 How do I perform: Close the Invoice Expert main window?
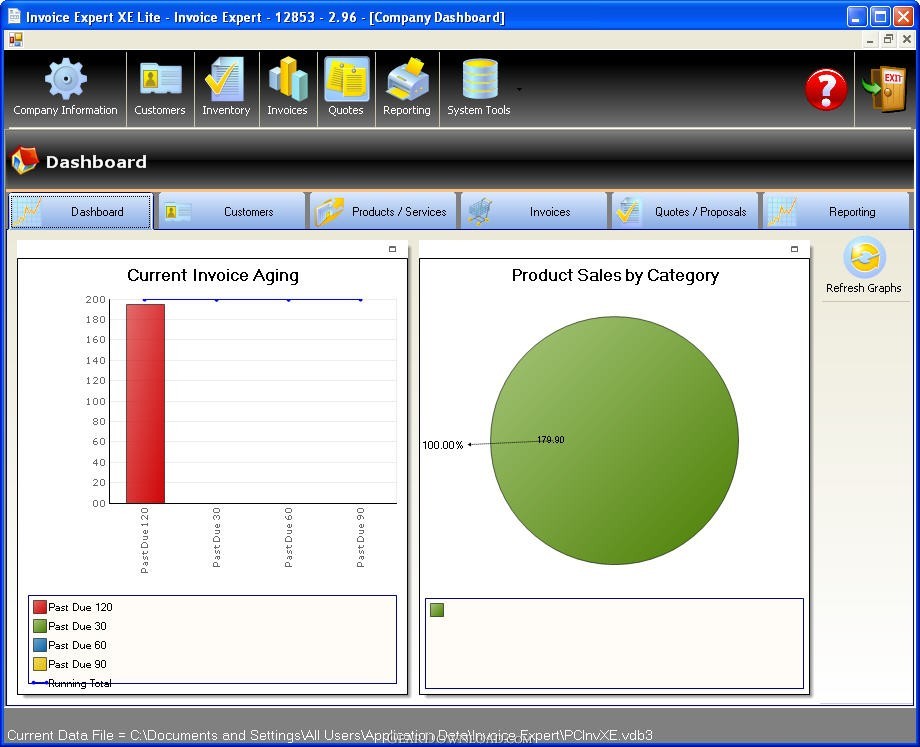pos(903,16)
